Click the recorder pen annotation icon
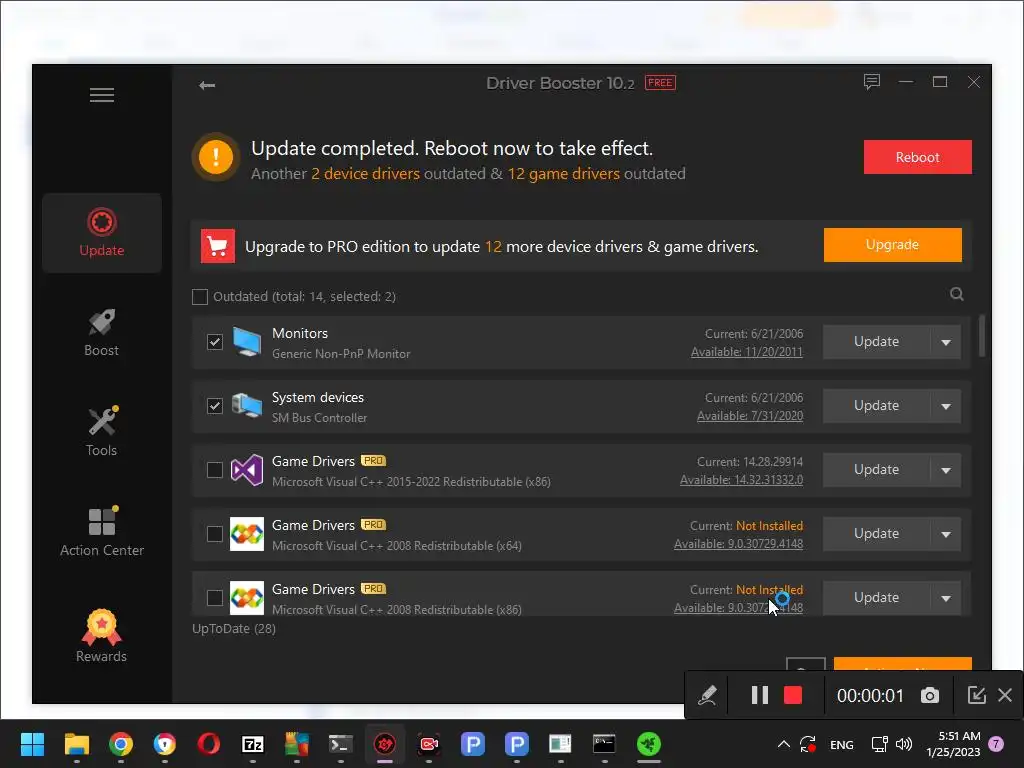Screen dimensions: 1024x768 pyautogui.click(x=707, y=696)
